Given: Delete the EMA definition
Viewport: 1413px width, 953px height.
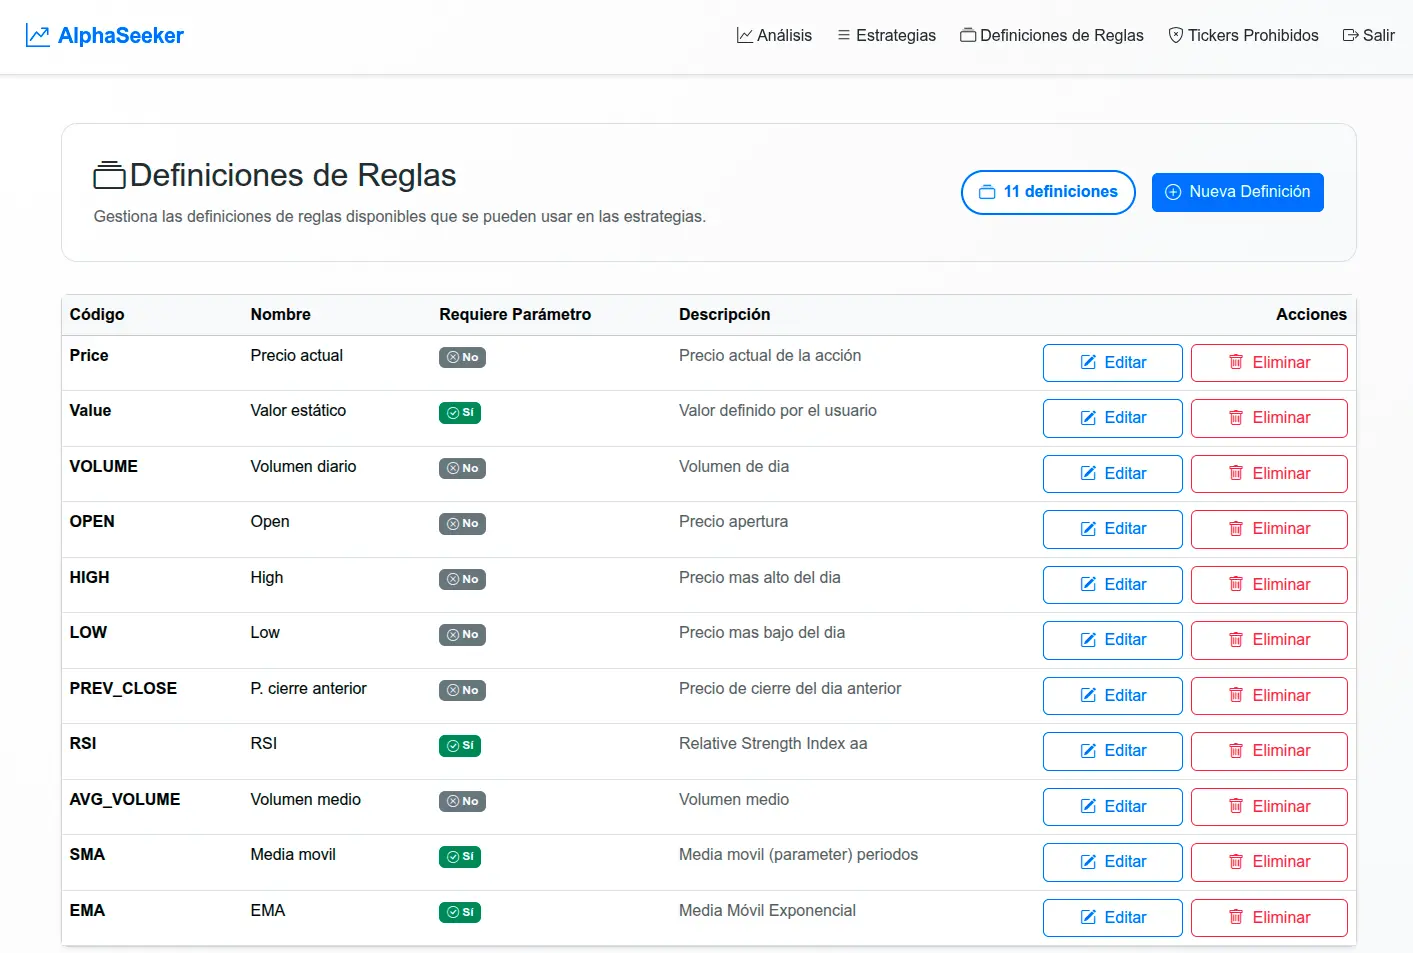Looking at the screenshot, I should (1269, 918).
